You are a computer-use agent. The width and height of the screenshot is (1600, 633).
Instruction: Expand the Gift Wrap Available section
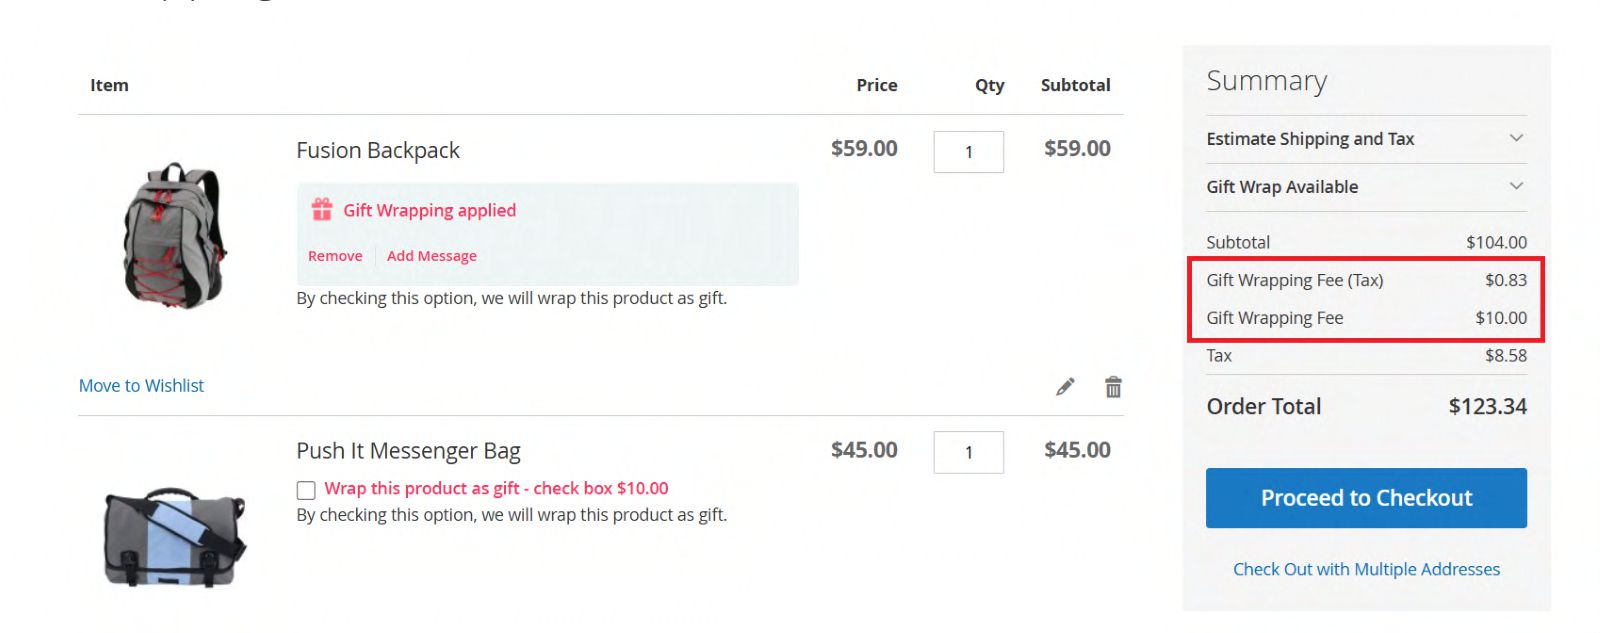[x=1366, y=187]
